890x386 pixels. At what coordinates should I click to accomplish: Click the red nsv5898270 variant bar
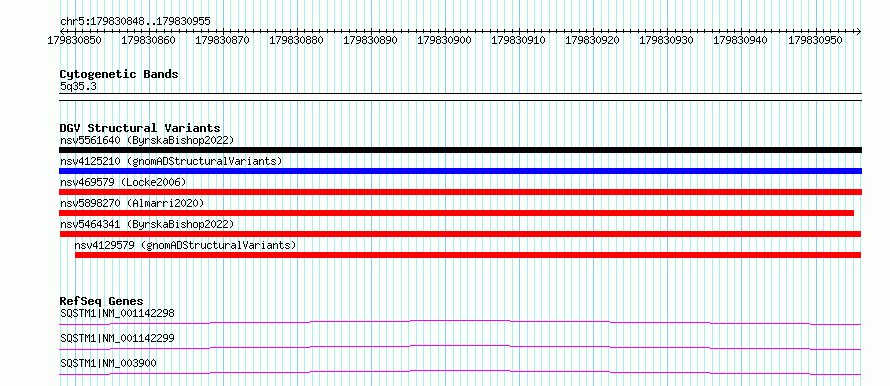click(x=456, y=213)
